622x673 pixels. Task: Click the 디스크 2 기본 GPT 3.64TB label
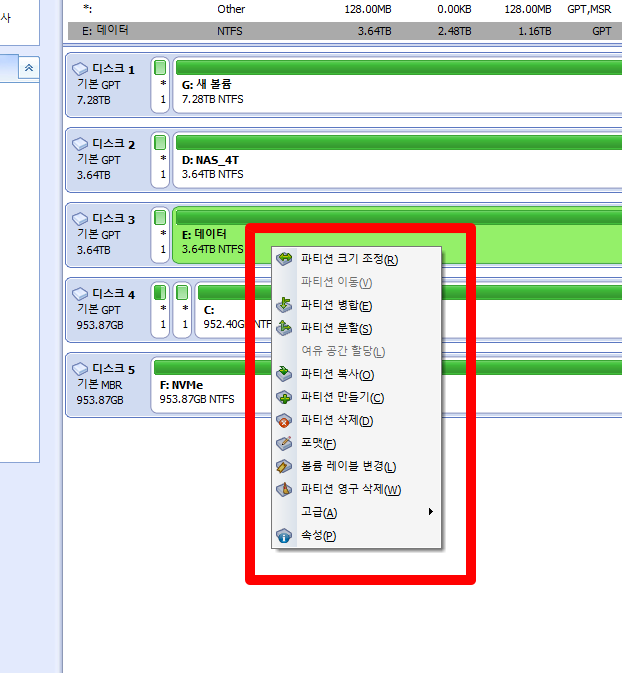[x=105, y=160]
